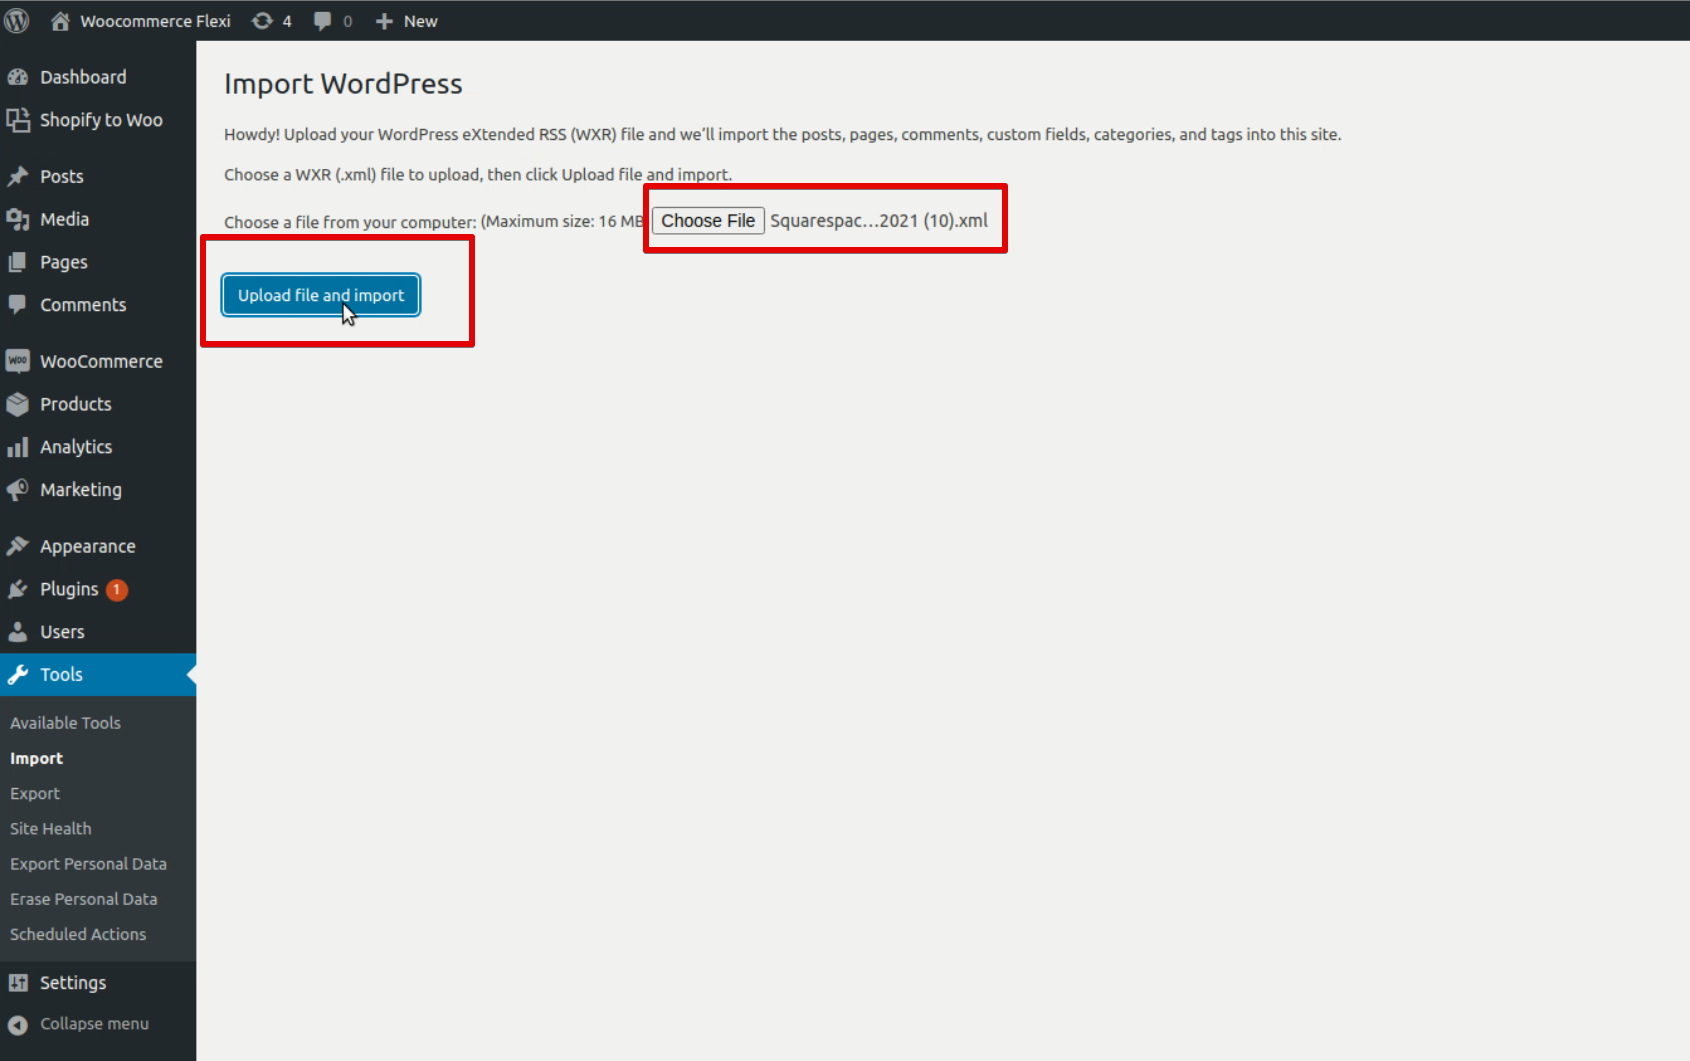Click the Choose File button

[708, 220]
